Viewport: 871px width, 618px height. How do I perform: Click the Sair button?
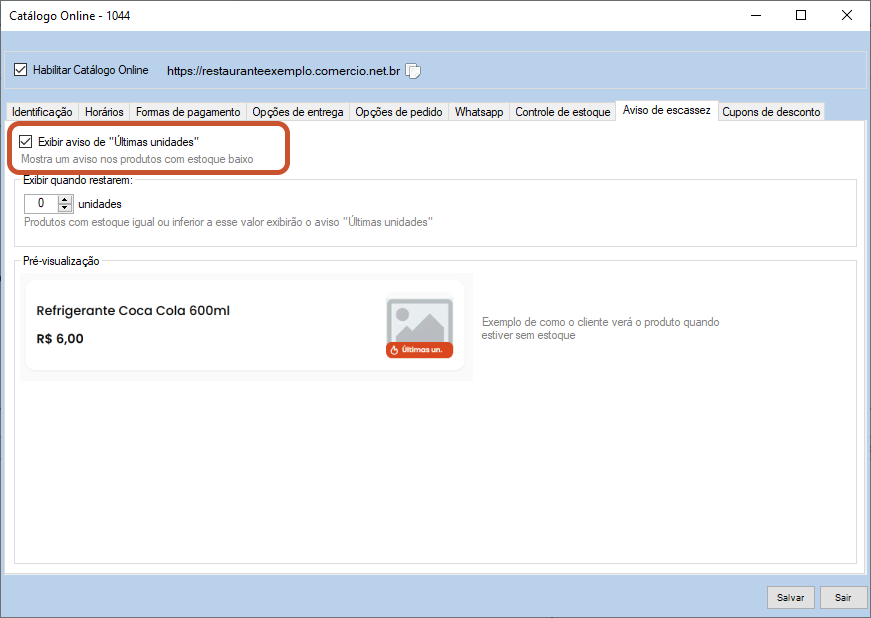tap(843, 597)
